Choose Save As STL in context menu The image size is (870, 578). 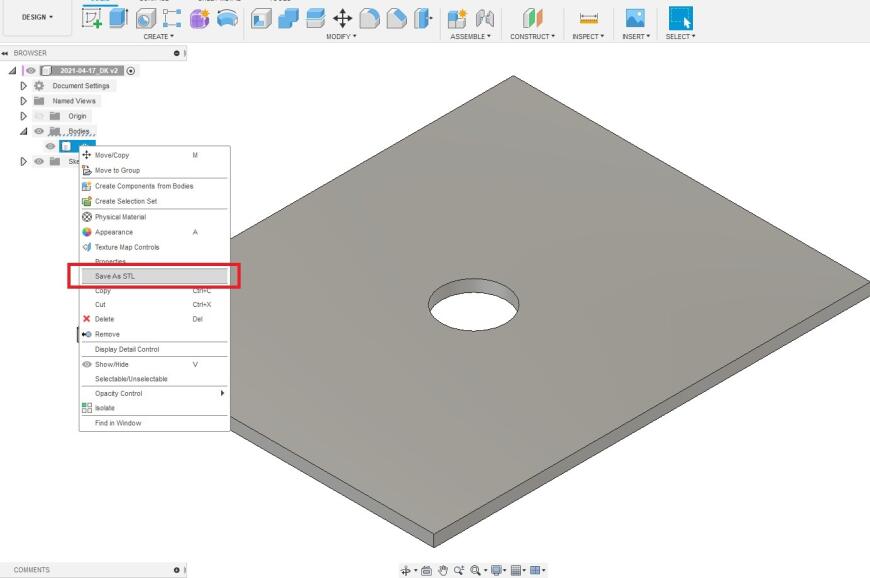pyautogui.click(x=154, y=276)
